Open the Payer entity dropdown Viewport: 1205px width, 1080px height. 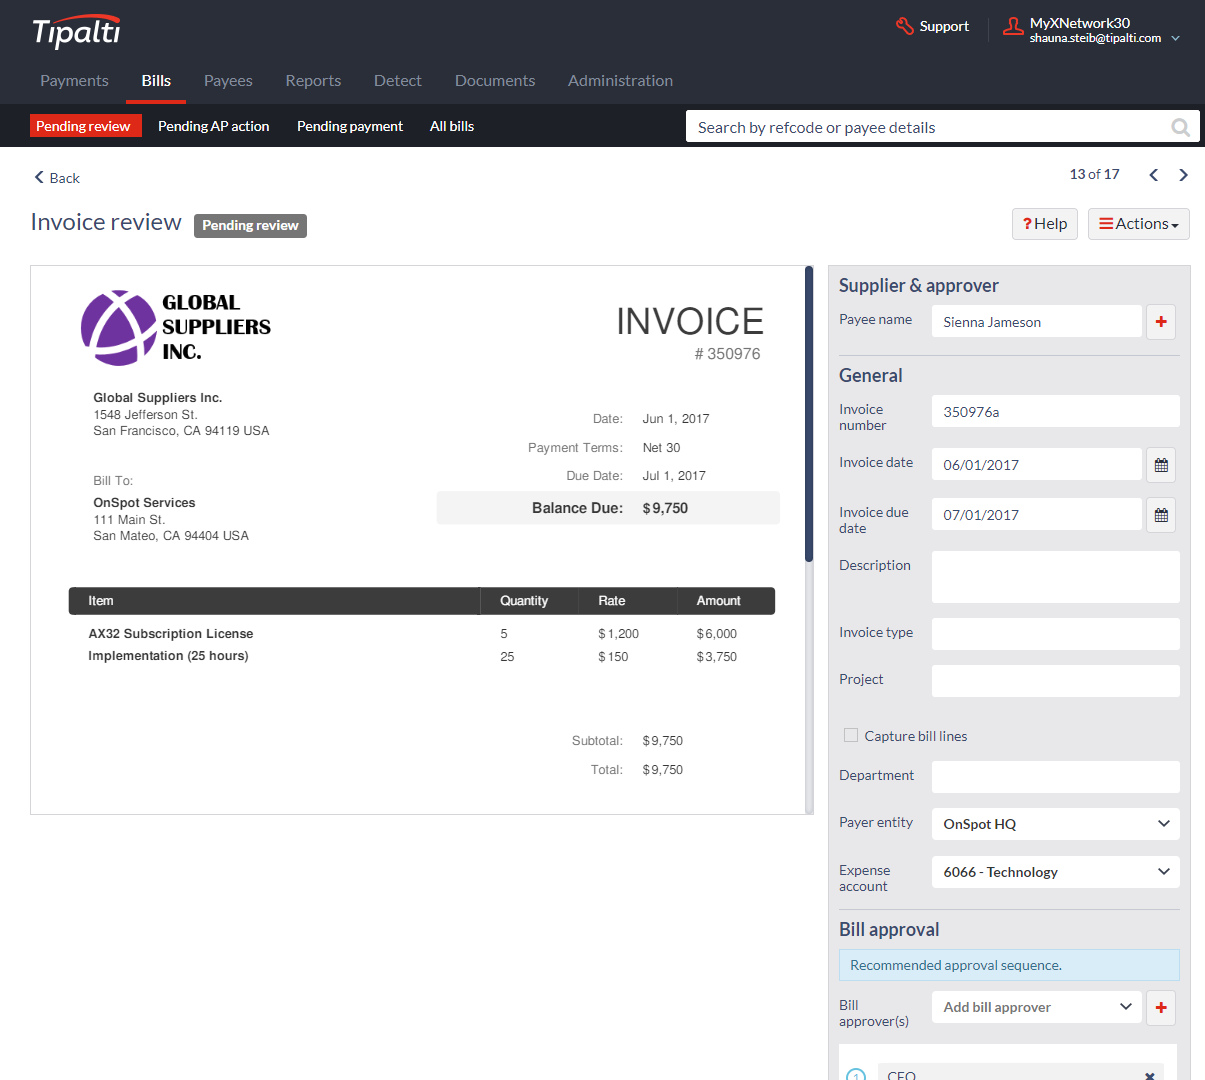click(x=1056, y=824)
